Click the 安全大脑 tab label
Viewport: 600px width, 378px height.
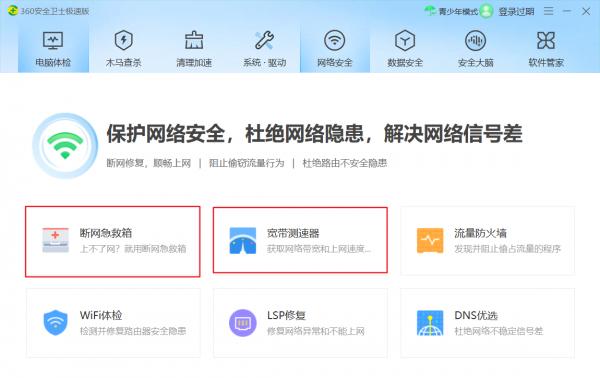coord(476,62)
